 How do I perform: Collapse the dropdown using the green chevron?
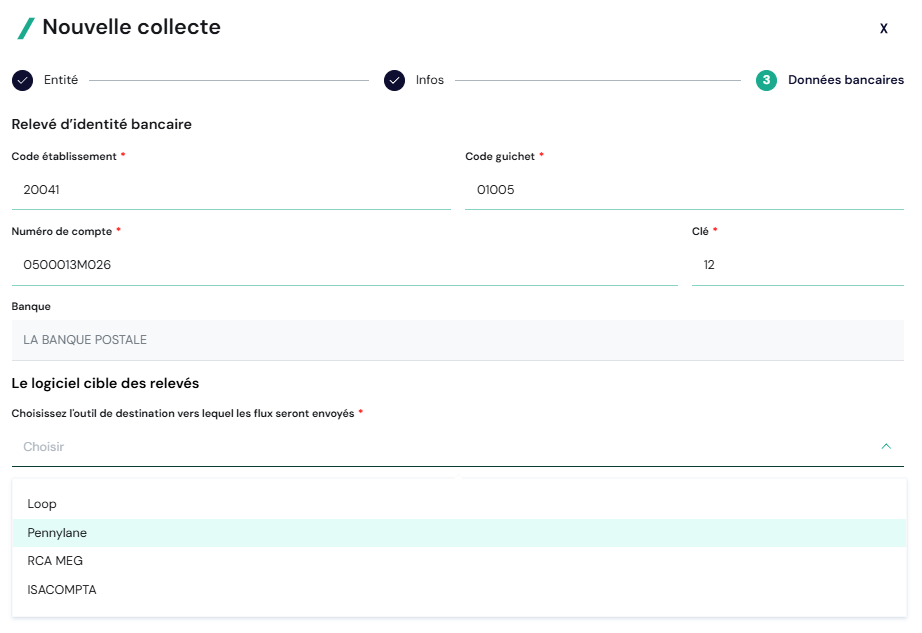pyautogui.click(x=886, y=447)
